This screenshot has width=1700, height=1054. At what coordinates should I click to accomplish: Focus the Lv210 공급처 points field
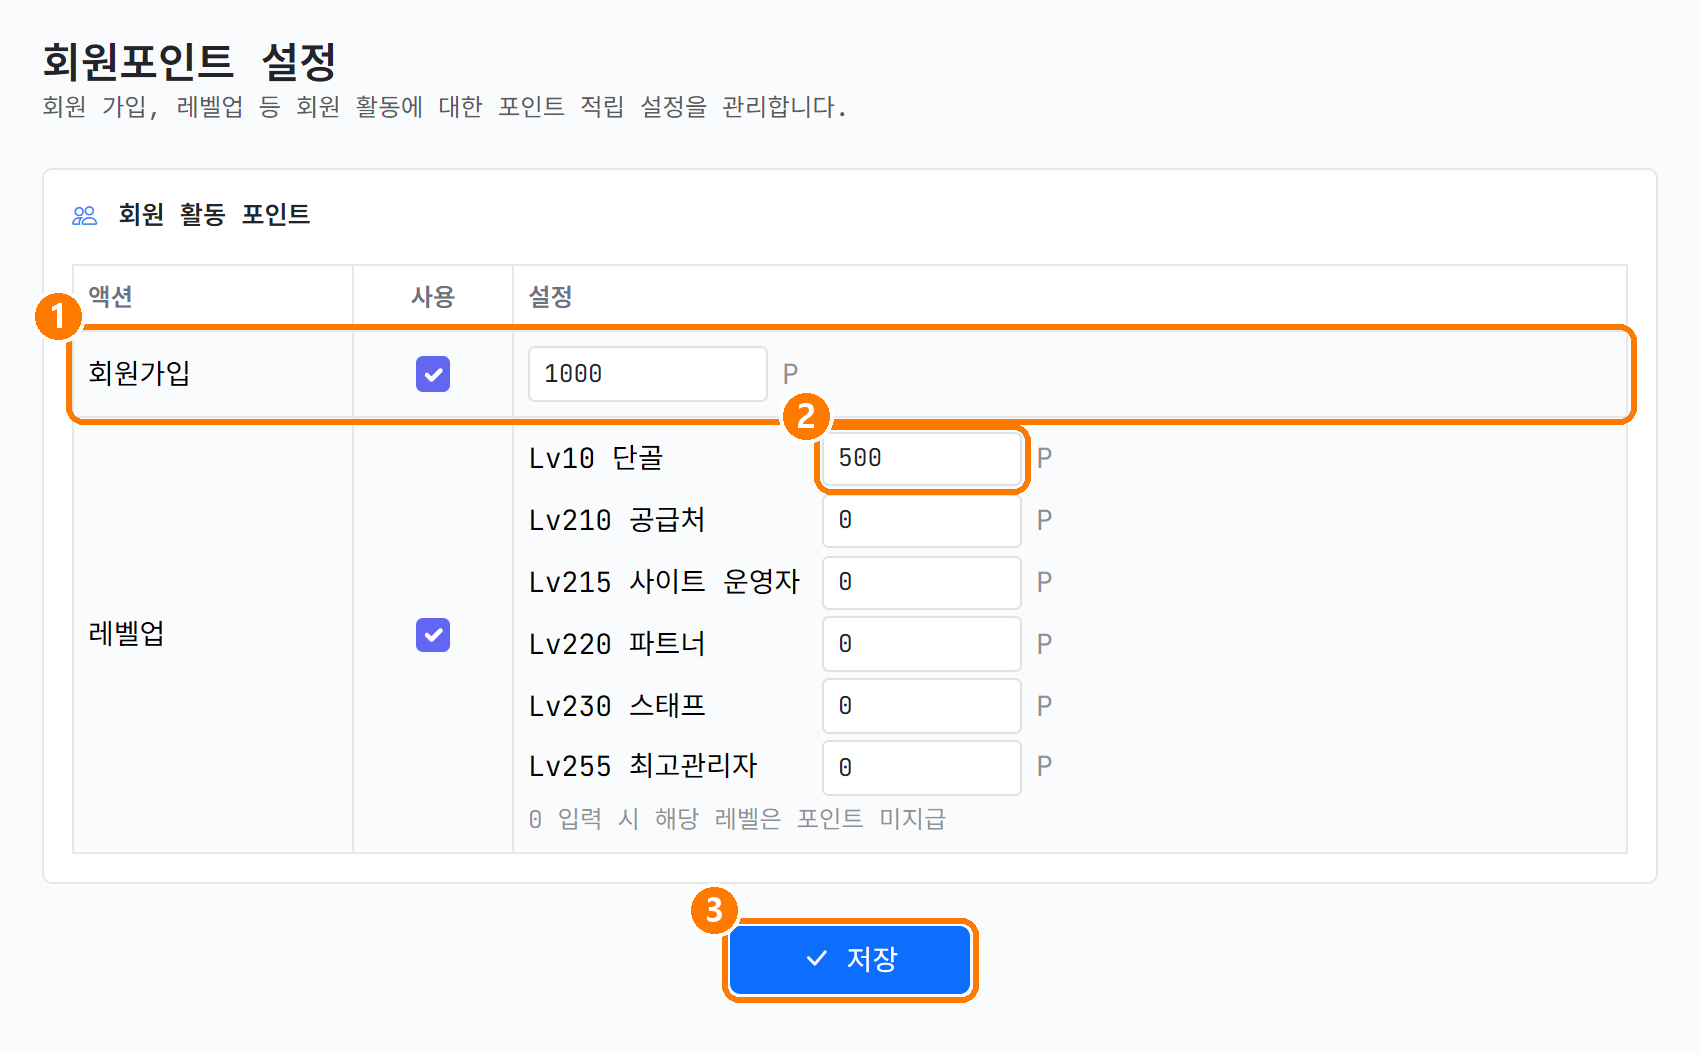922,520
